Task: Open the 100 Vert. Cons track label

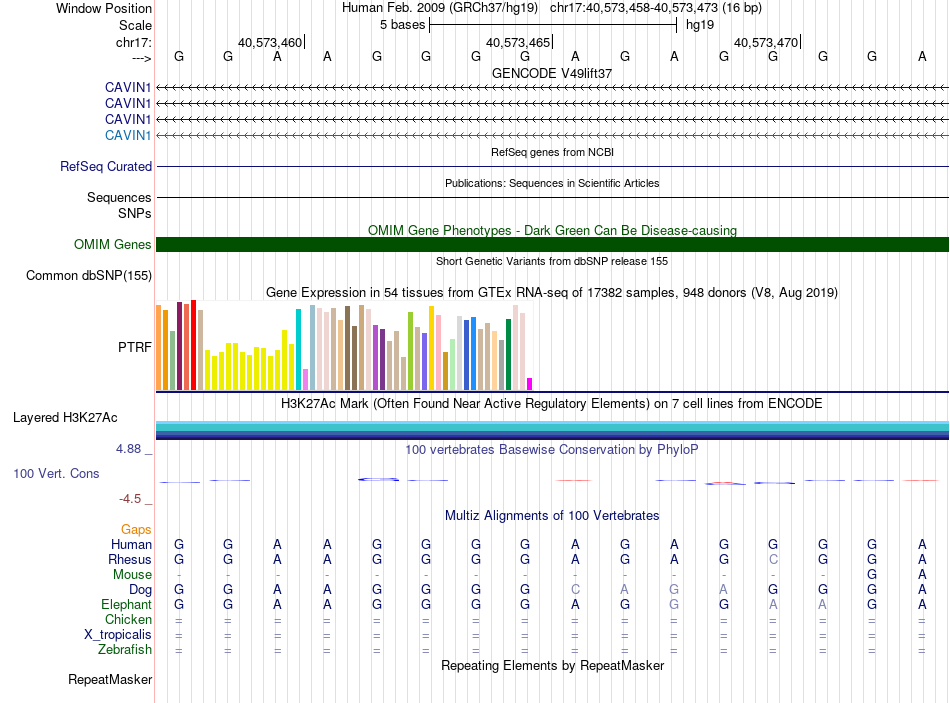Action: (56, 473)
